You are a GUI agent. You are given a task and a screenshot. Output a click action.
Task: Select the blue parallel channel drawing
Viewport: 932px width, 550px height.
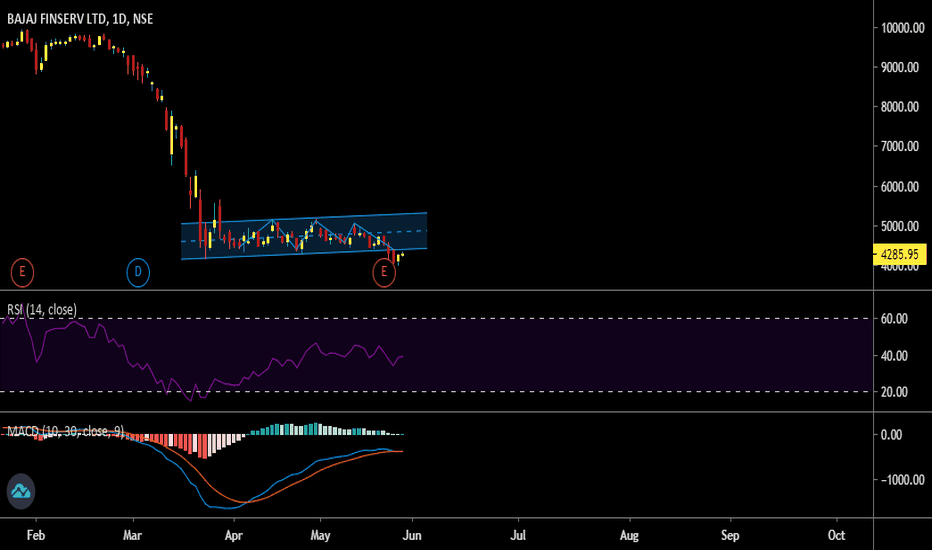tap(304, 236)
